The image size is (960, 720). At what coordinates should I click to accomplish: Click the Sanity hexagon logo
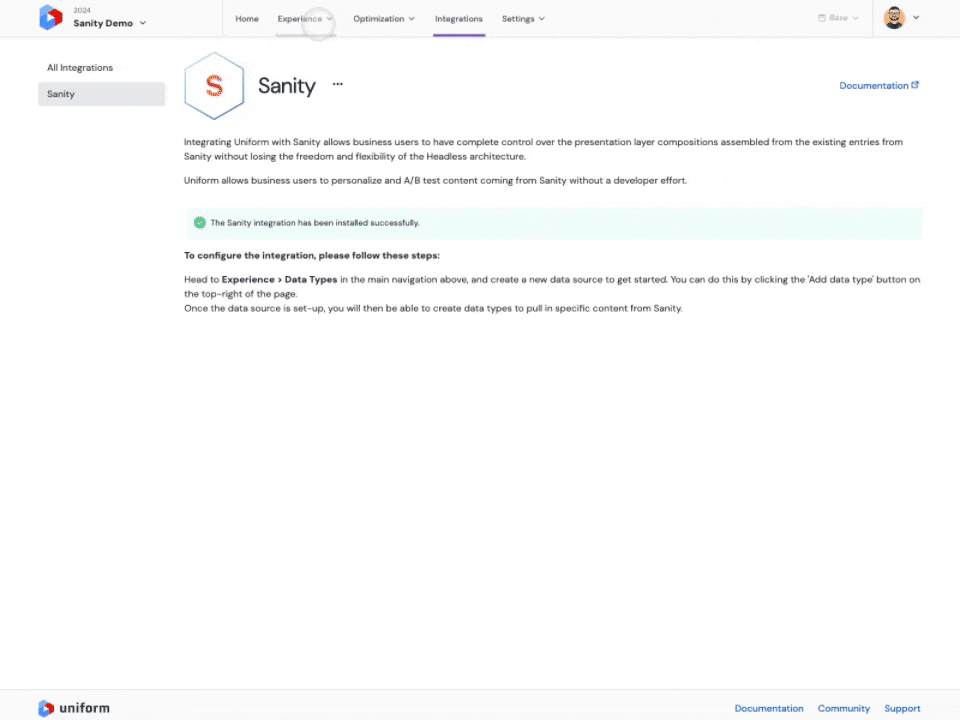[x=214, y=86]
